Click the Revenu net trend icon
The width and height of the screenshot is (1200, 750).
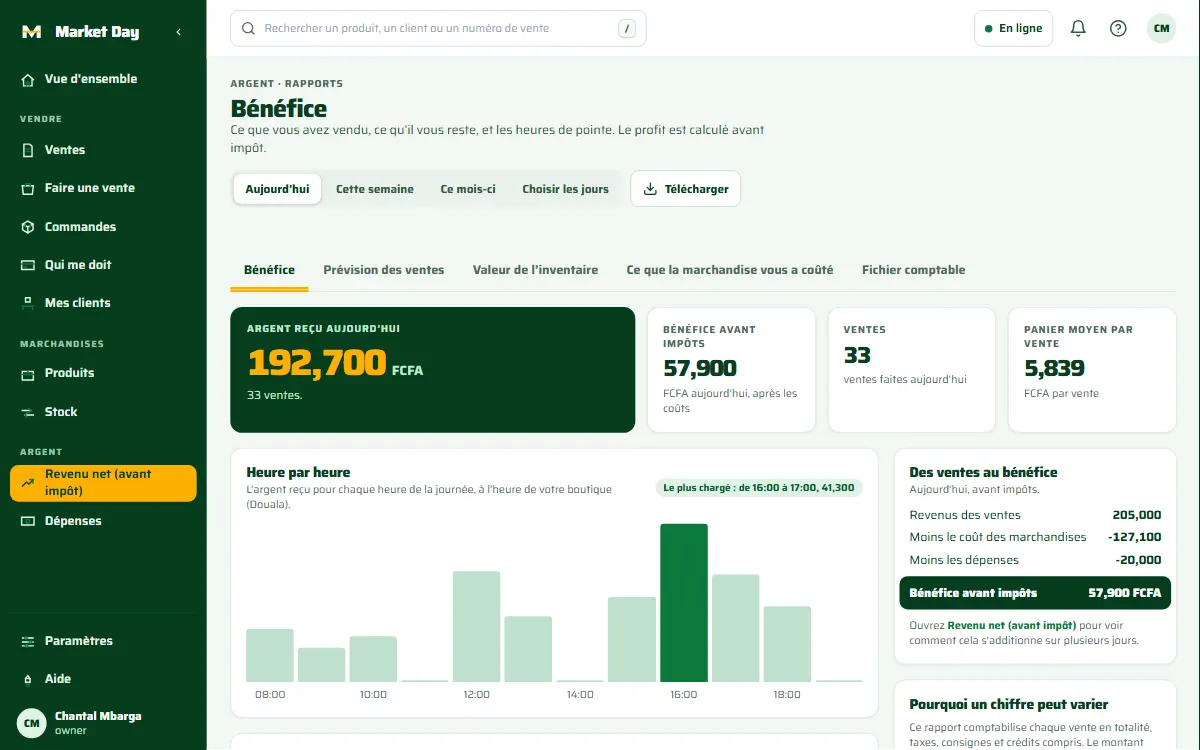[28, 483]
